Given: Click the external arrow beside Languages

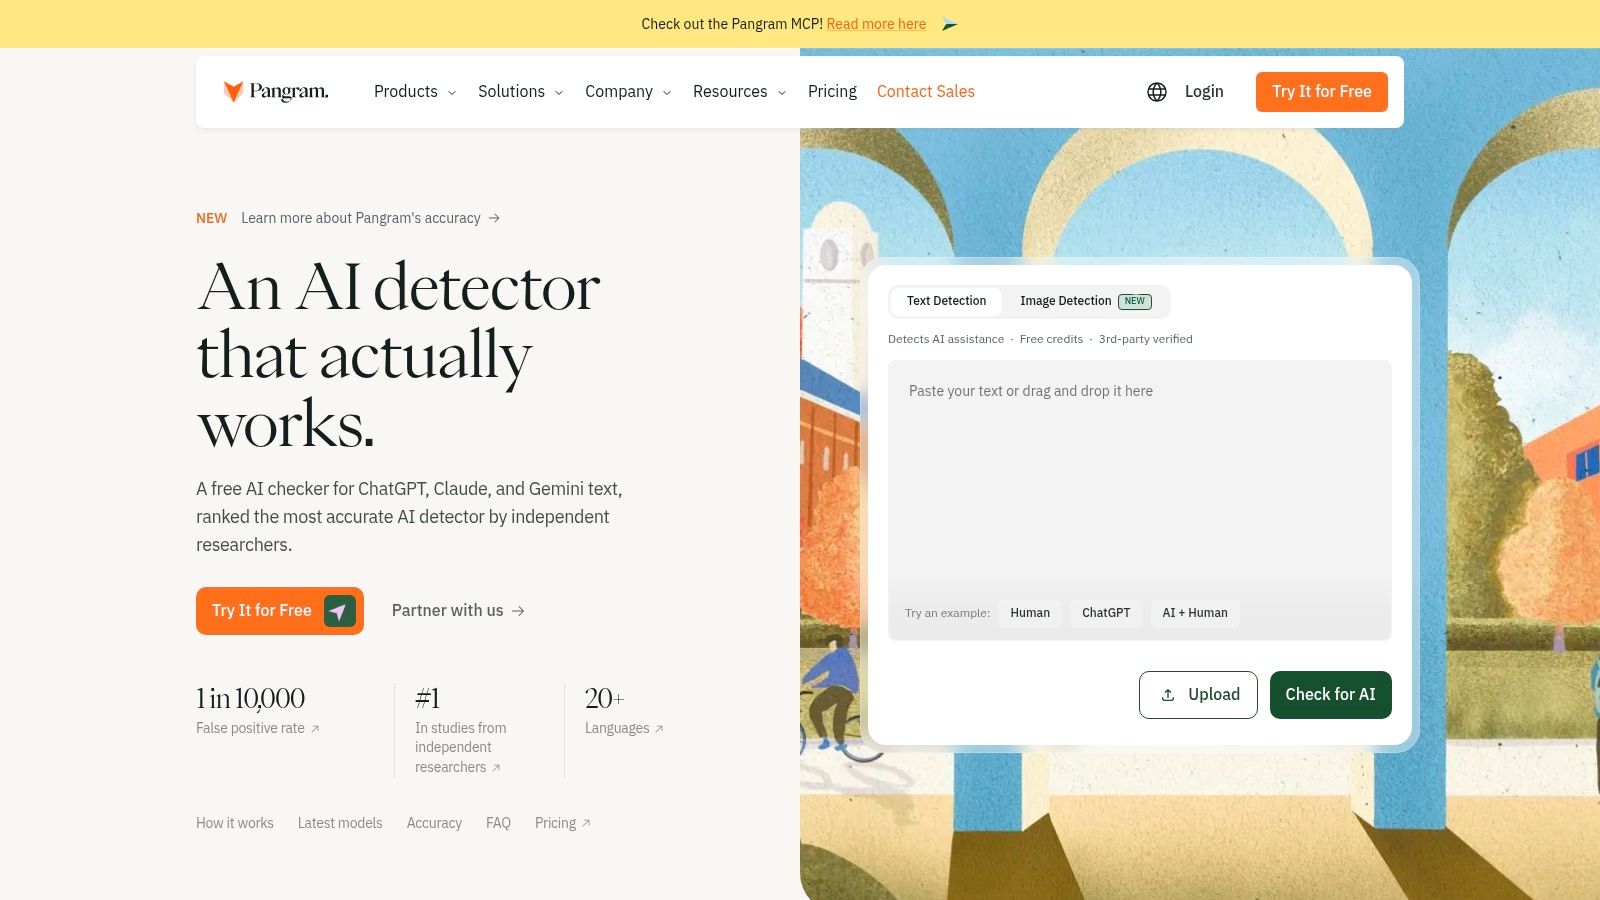Looking at the screenshot, I should [x=659, y=729].
